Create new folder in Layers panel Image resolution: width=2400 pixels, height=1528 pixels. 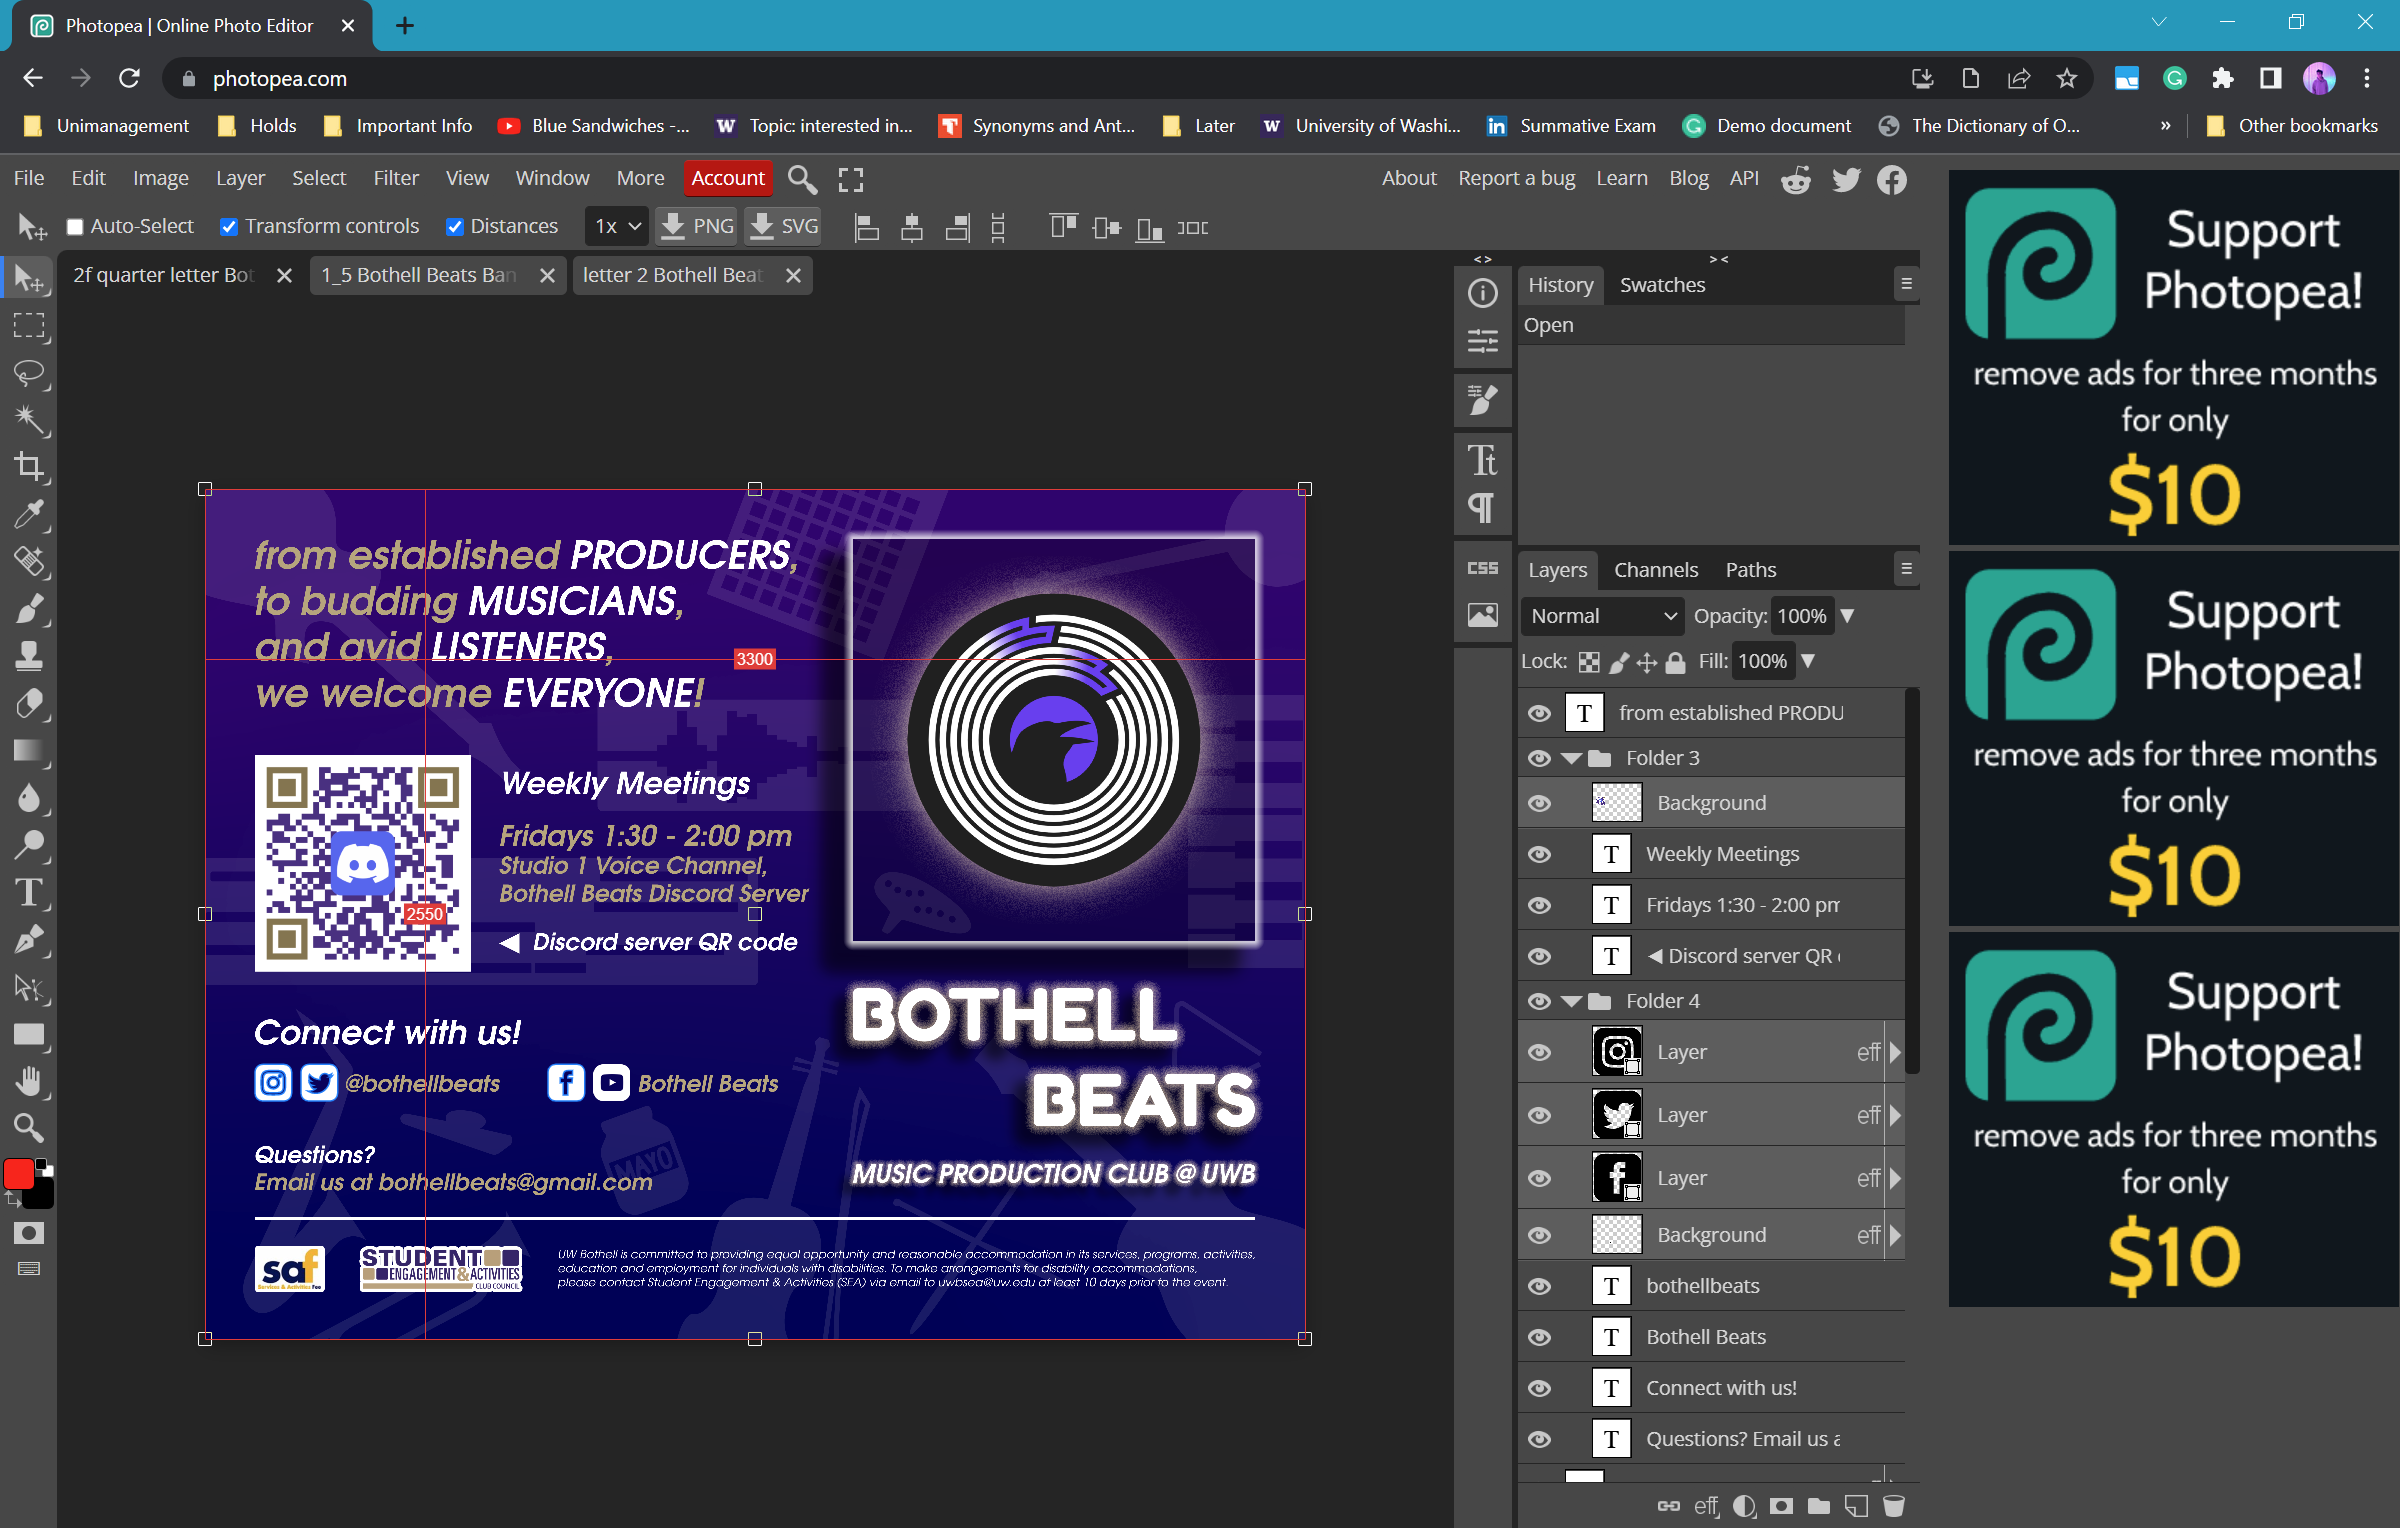pyautogui.click(x=1819, y=1506)
